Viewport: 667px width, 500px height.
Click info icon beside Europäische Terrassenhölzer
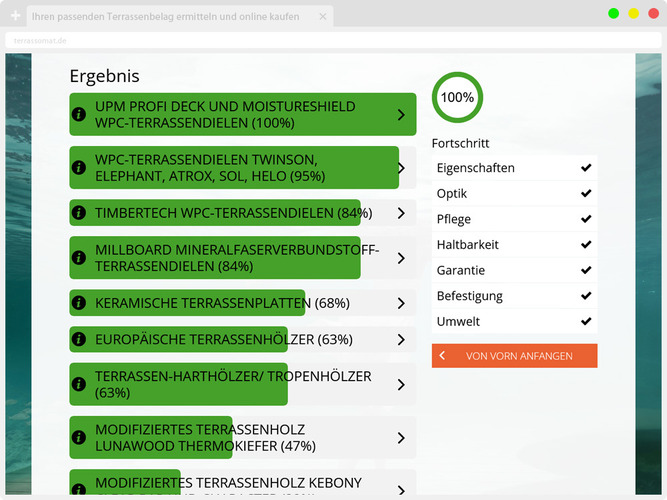click(x=79, y=340)
